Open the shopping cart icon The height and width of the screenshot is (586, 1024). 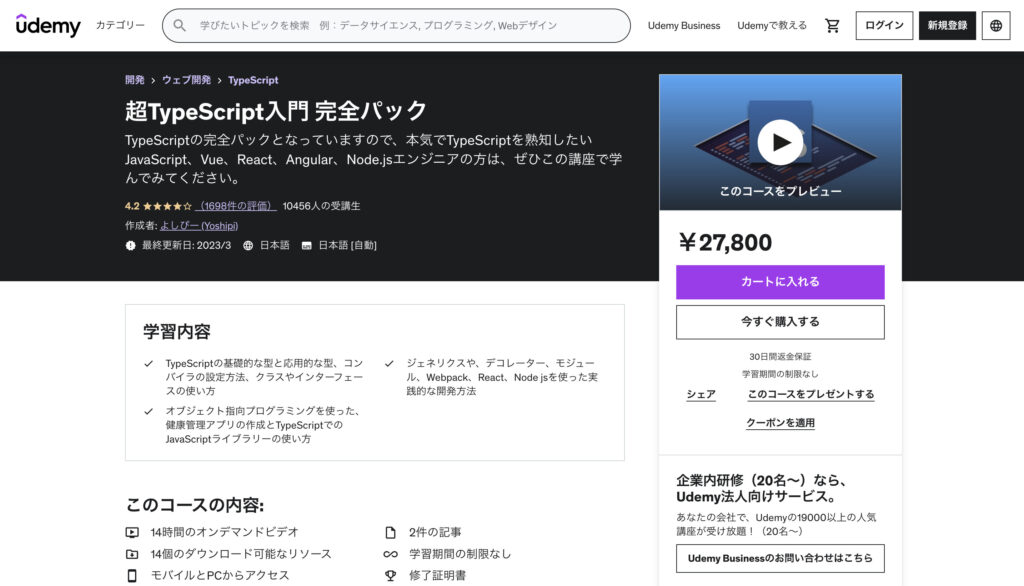tap(832, 25)
